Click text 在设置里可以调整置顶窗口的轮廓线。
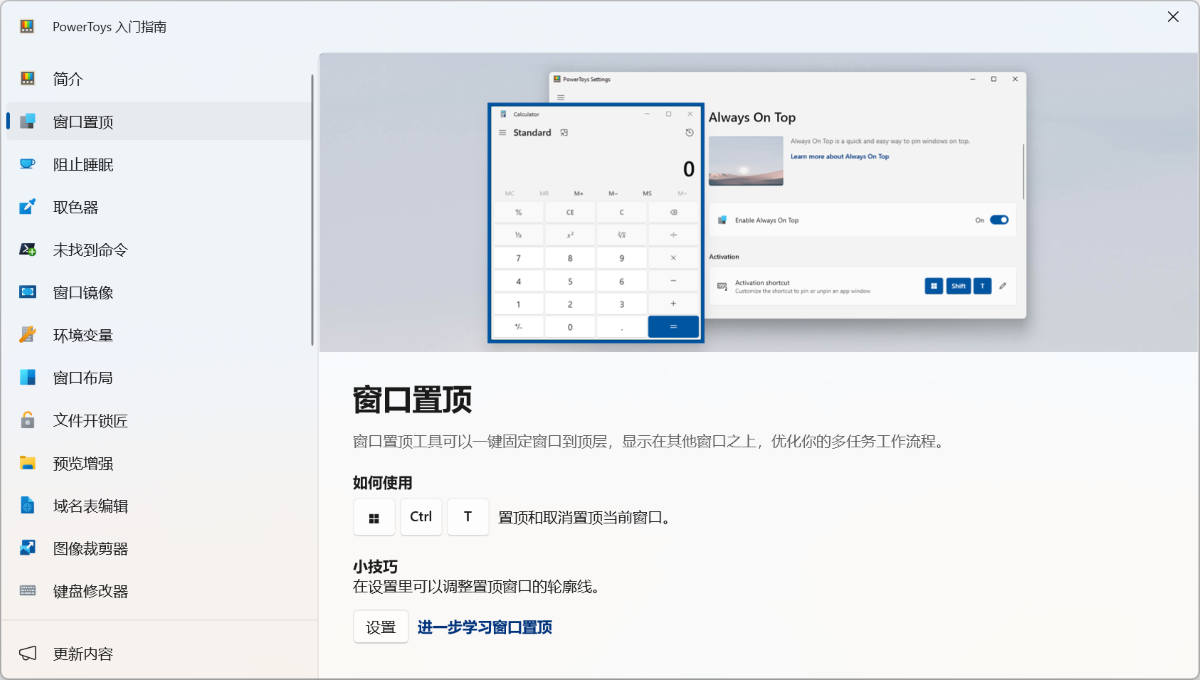Image resolution: width=1200 pixels, height=680 pixels. click(x=476, y=587)
